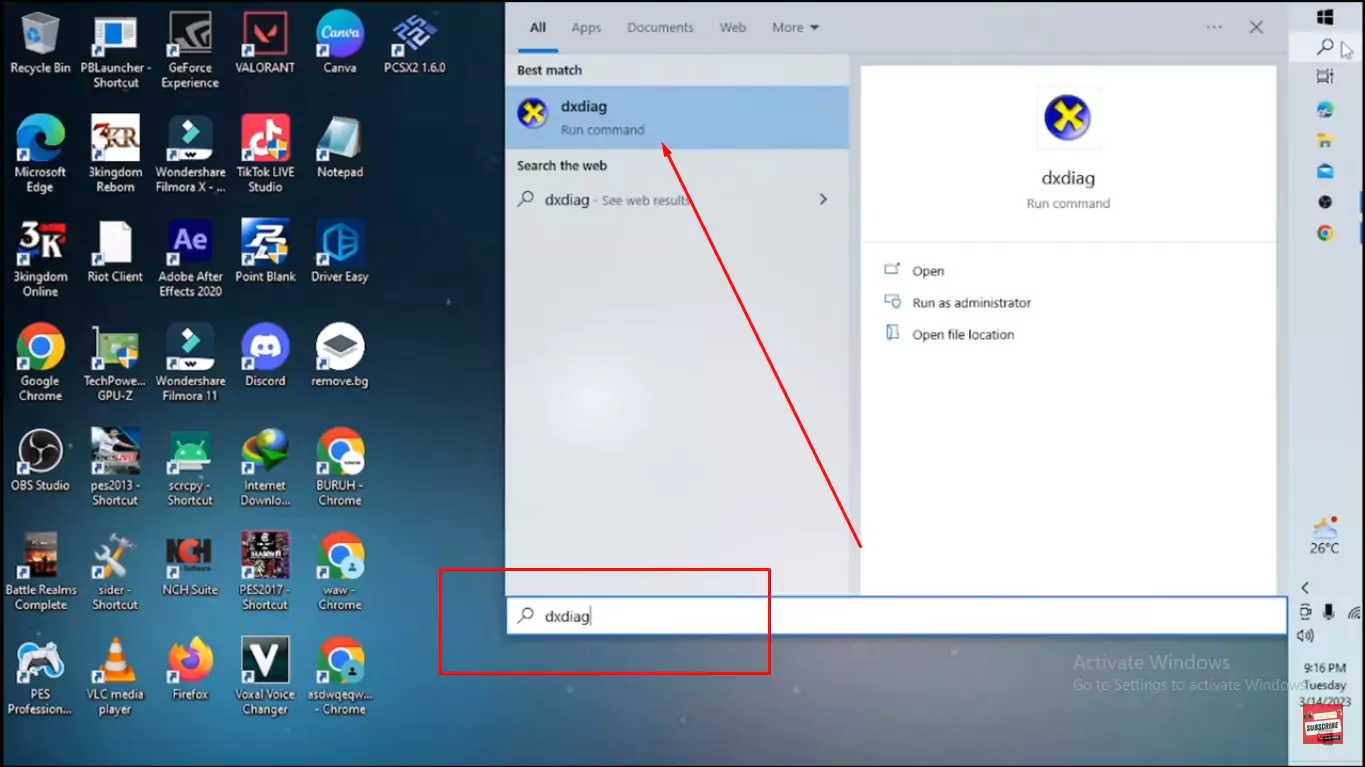Open the 26°C weather widget
The image size is (1365, 767).
[x=1326, y=536]
